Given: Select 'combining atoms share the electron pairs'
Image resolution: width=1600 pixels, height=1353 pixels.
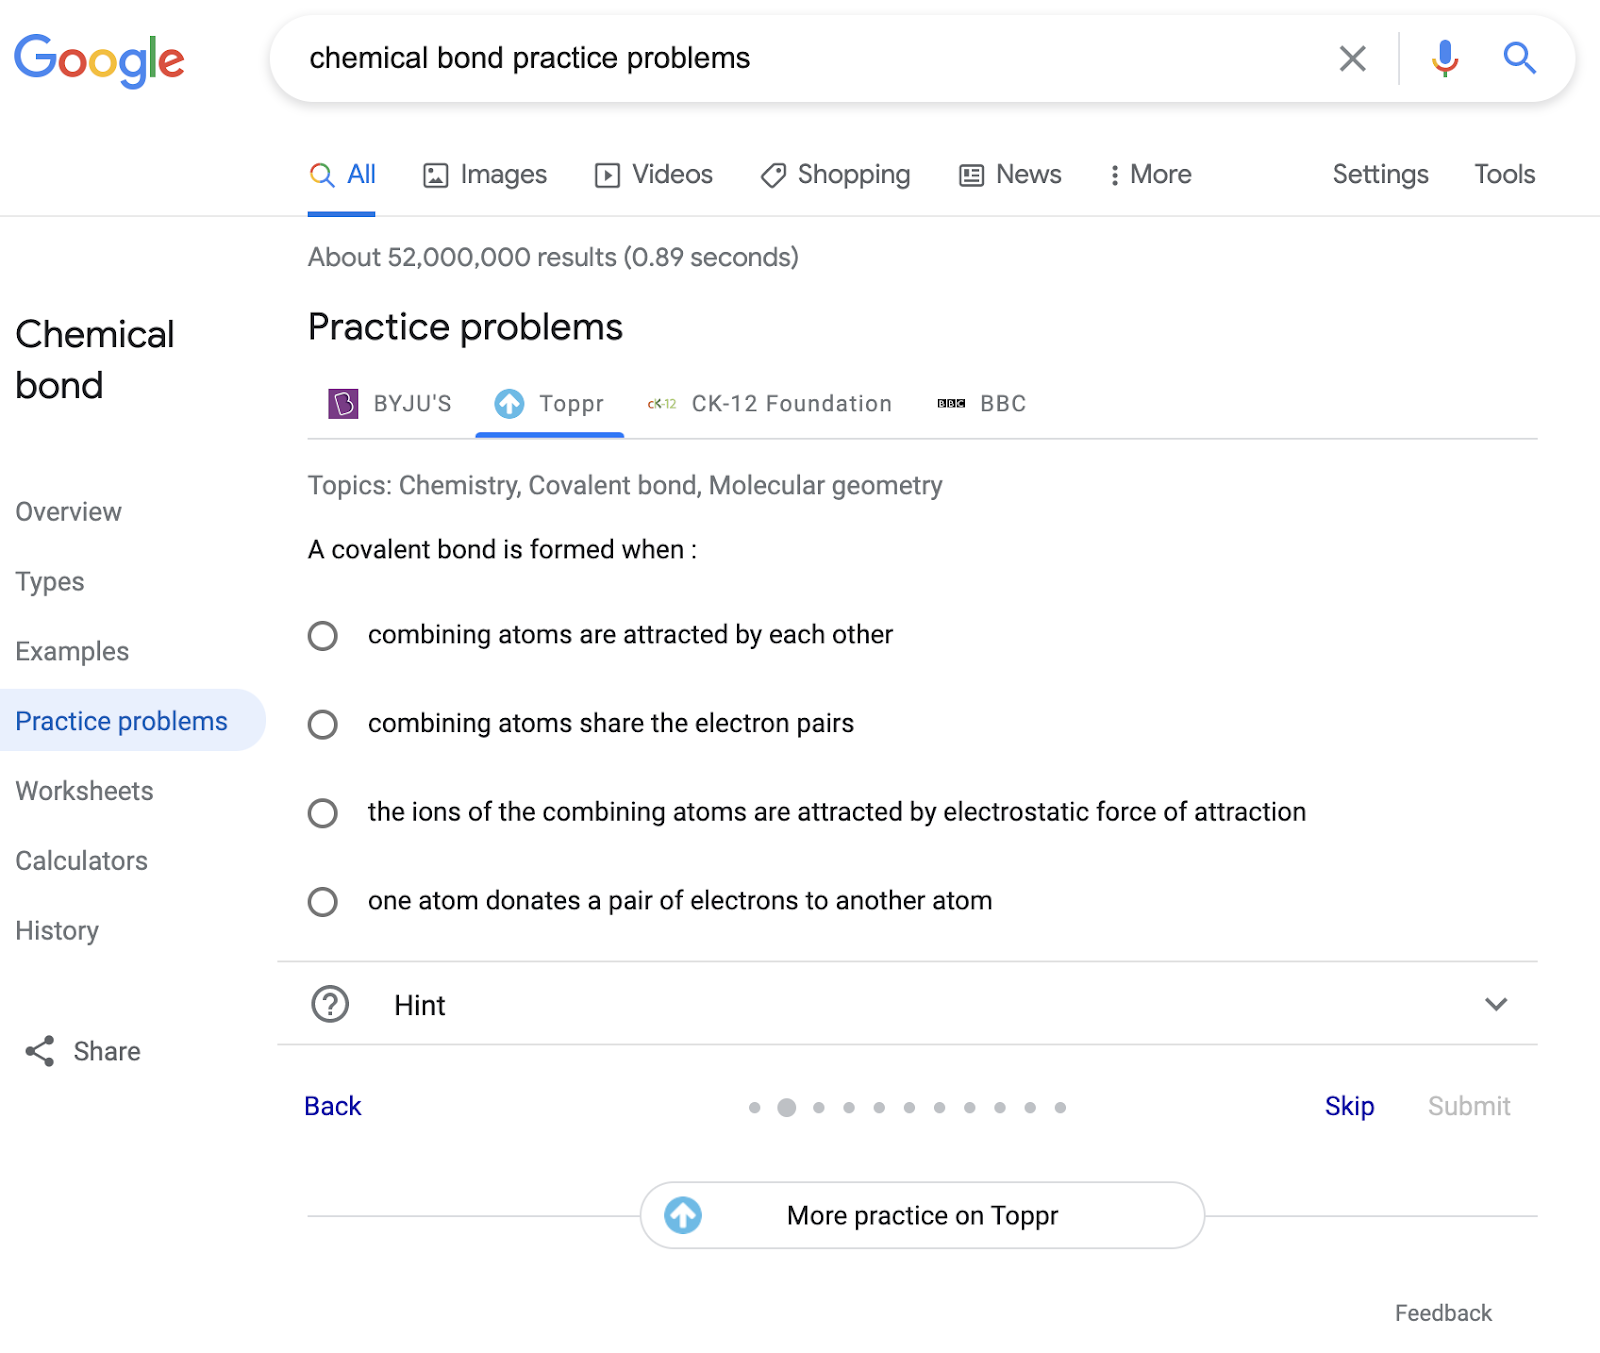Looking at the screenshot, I should tap(322, 725).
